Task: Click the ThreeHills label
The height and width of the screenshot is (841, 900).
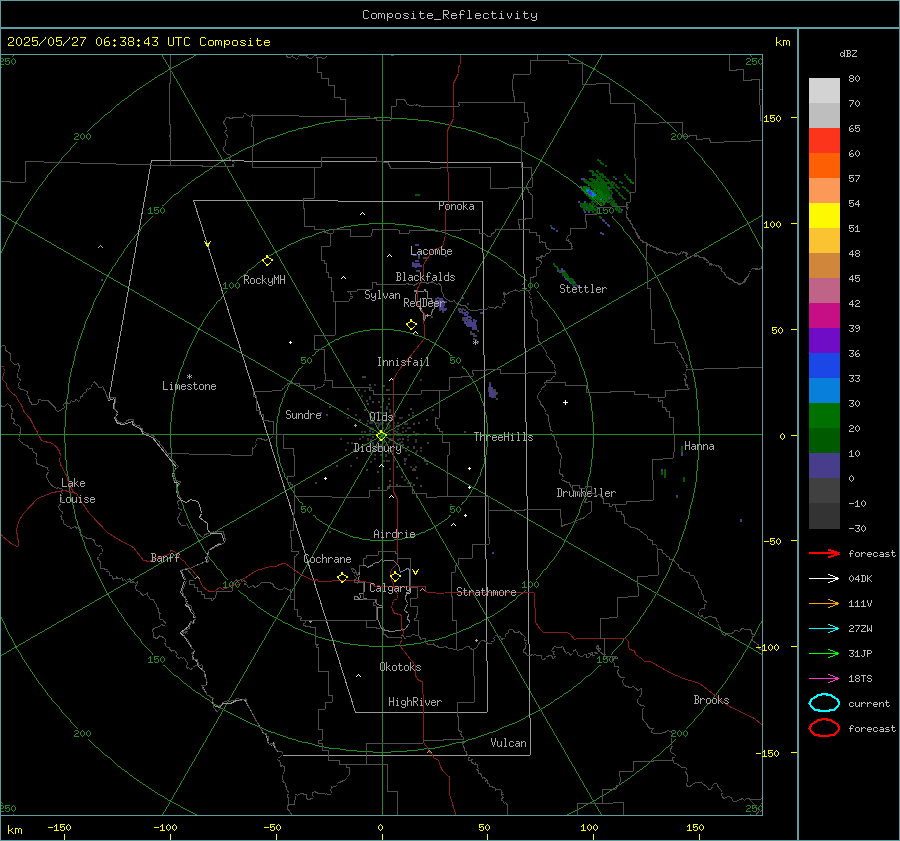Action: 503,437
